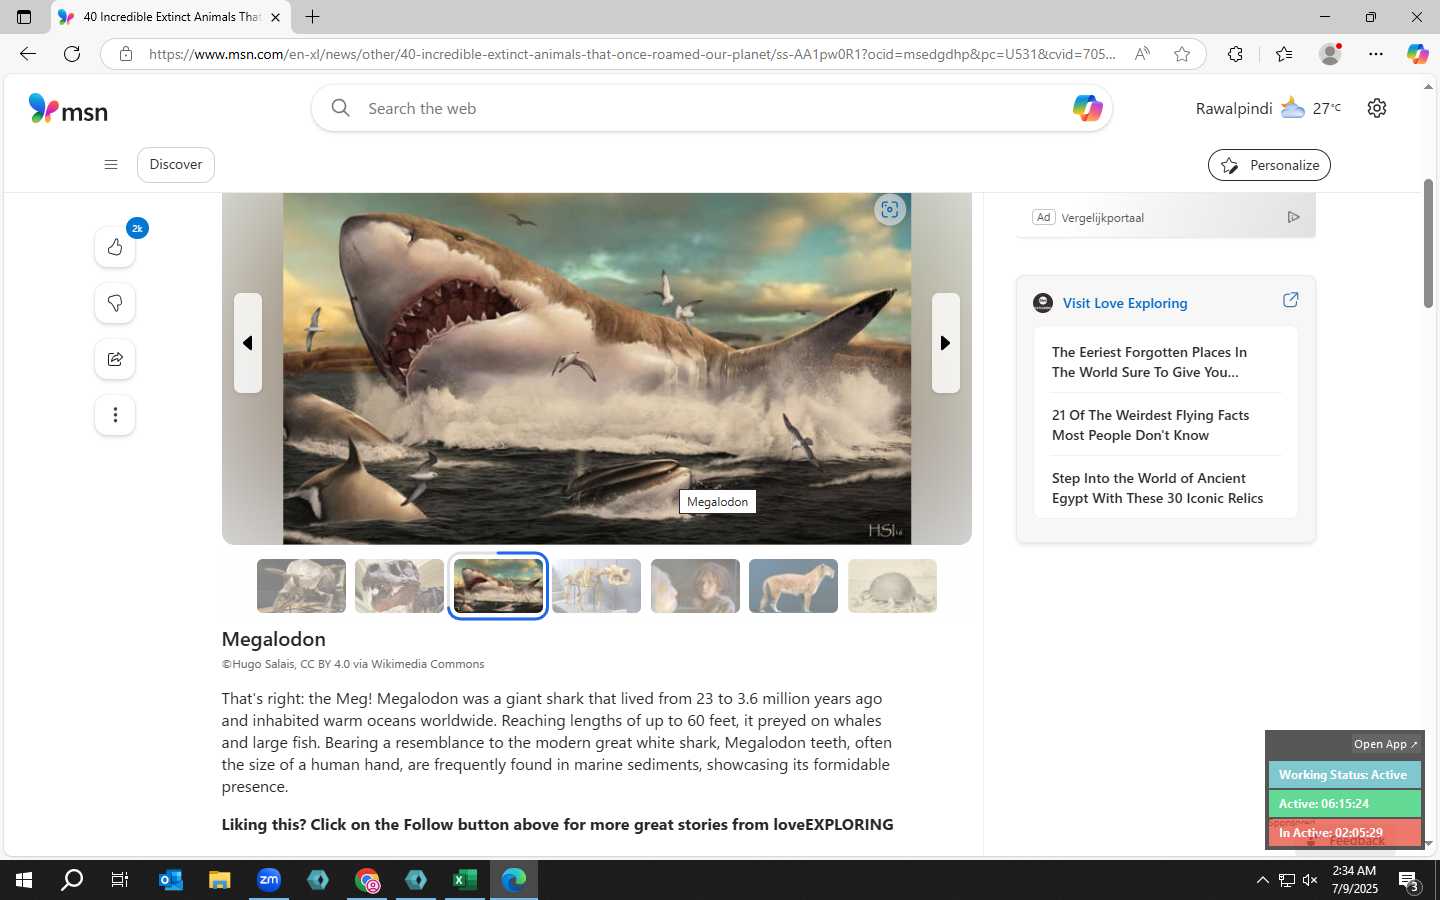Select the saber-toothed cat thumbnail

coord(793,586)
